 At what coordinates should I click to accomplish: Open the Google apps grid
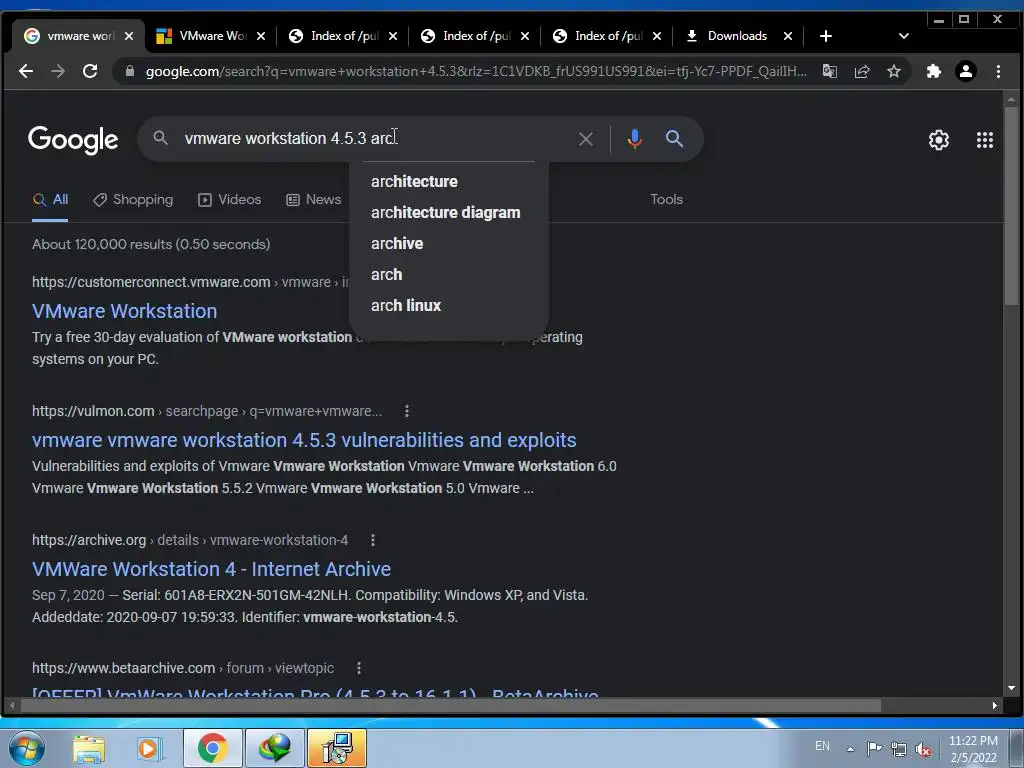point(985,140)
